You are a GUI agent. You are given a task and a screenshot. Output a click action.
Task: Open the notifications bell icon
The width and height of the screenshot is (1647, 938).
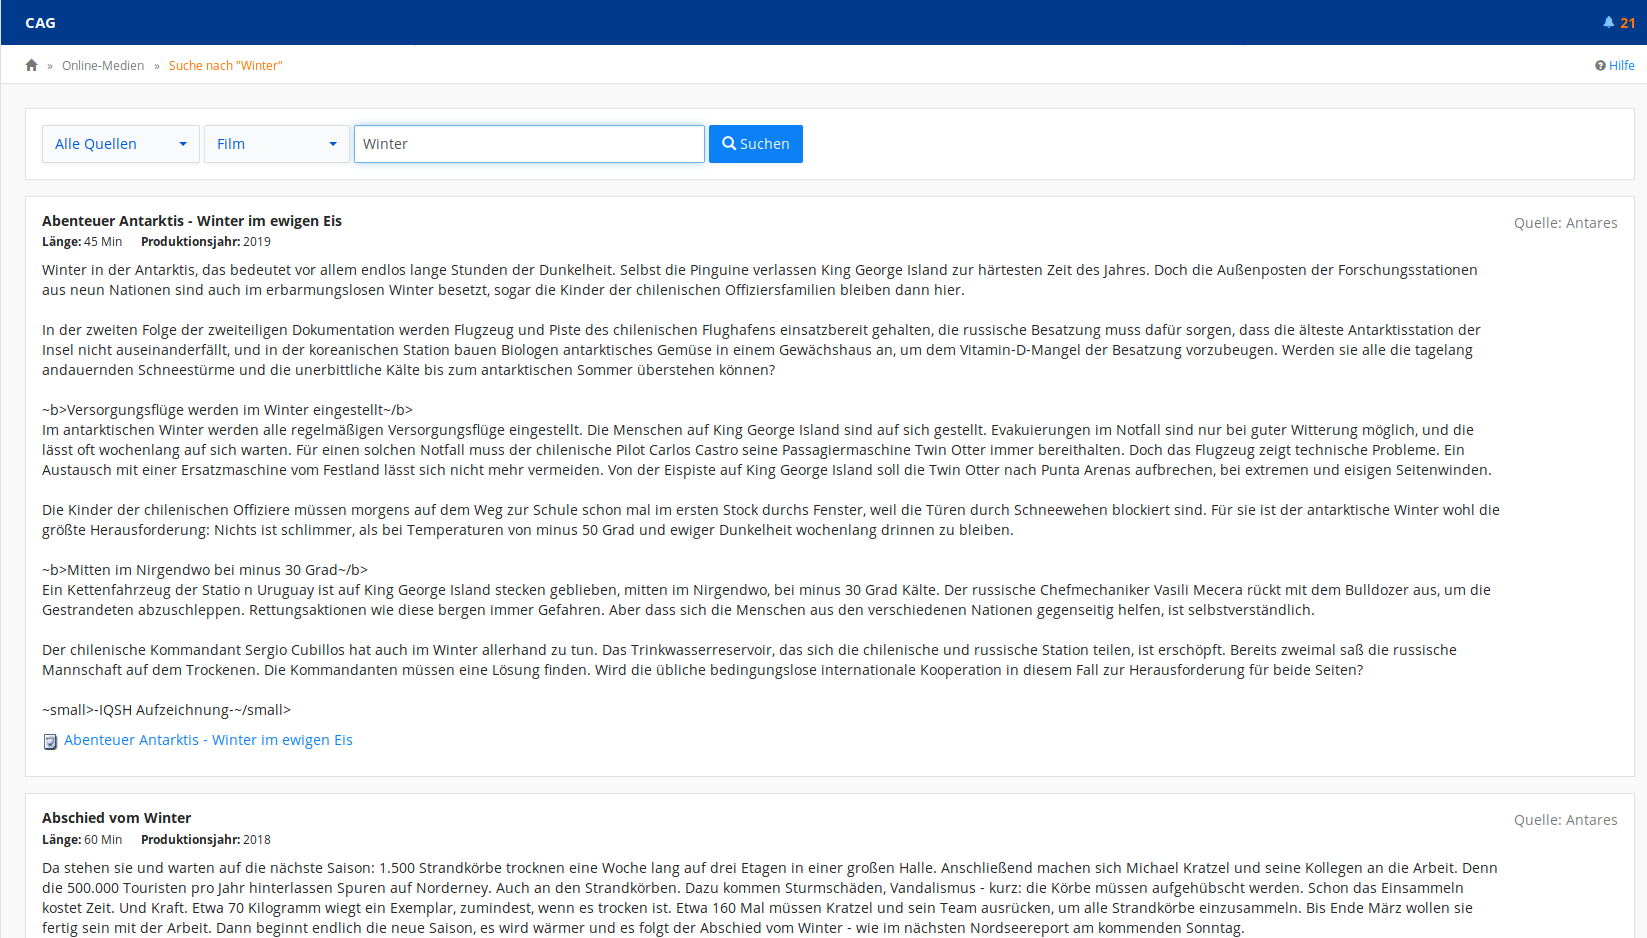(x=1608, y=22)
